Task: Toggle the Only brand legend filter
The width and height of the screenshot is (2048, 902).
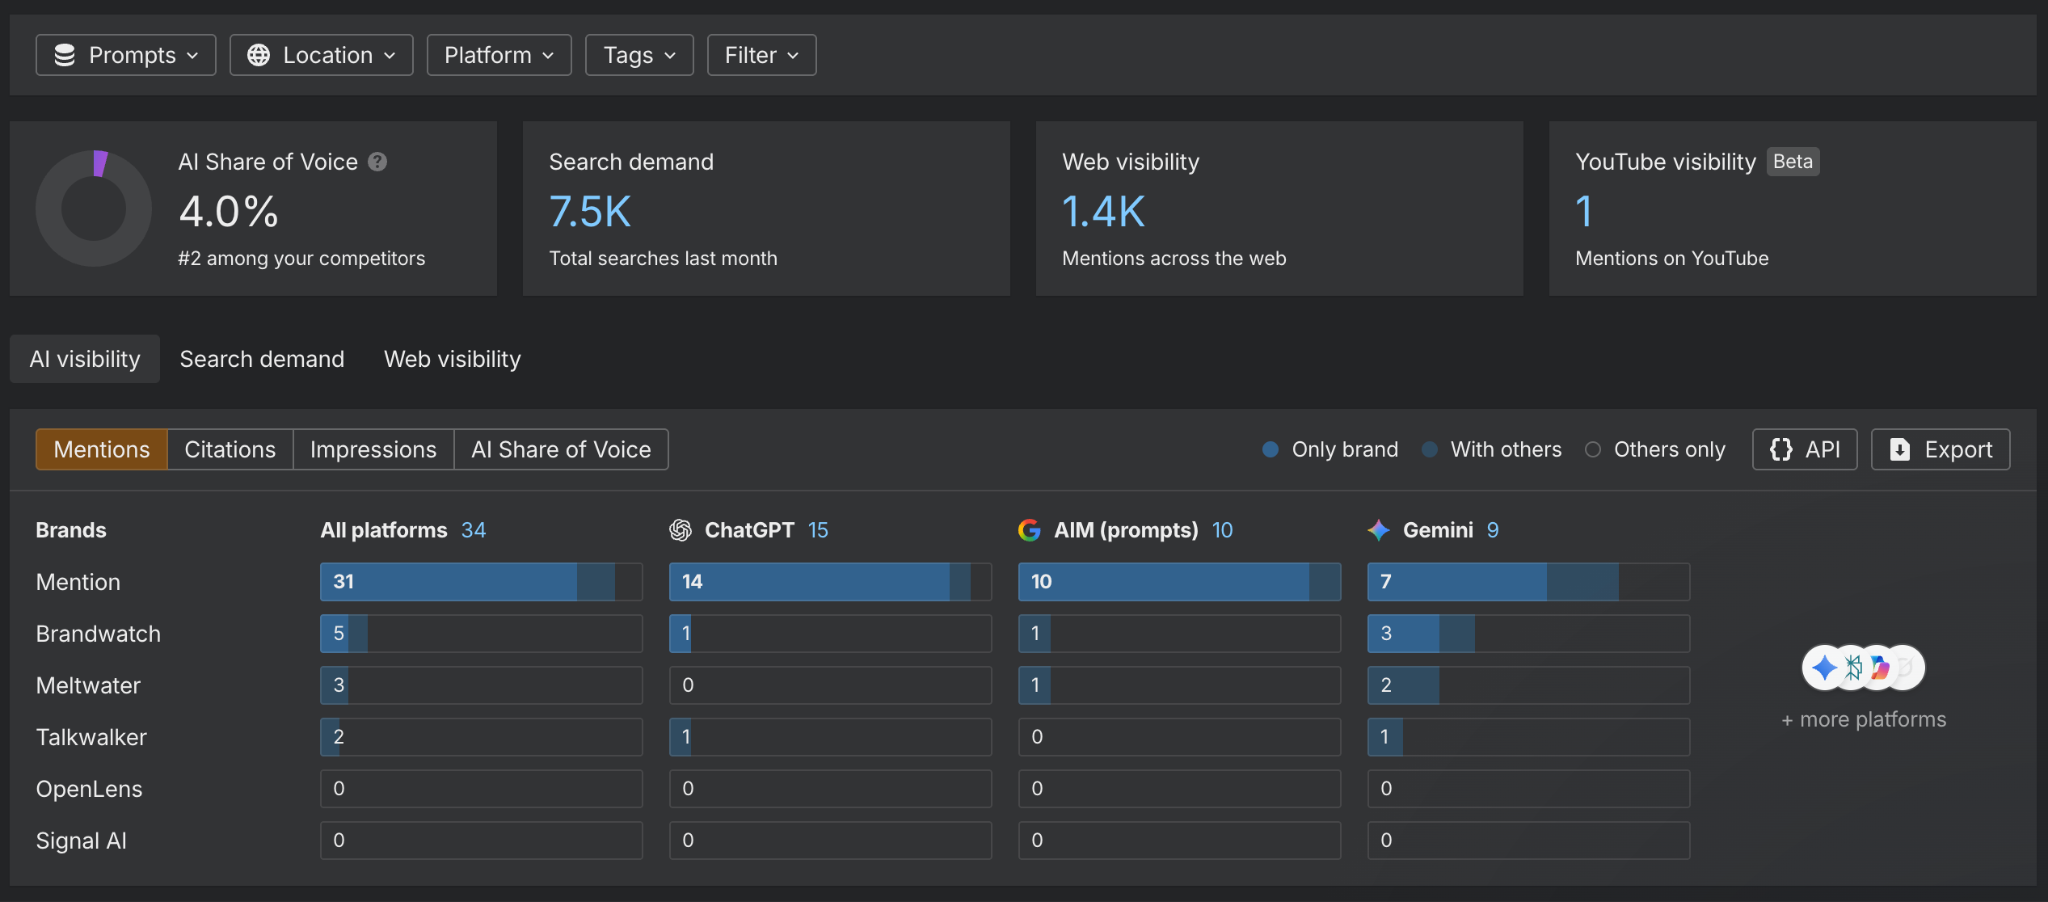Action: [x=1331, y=449]
